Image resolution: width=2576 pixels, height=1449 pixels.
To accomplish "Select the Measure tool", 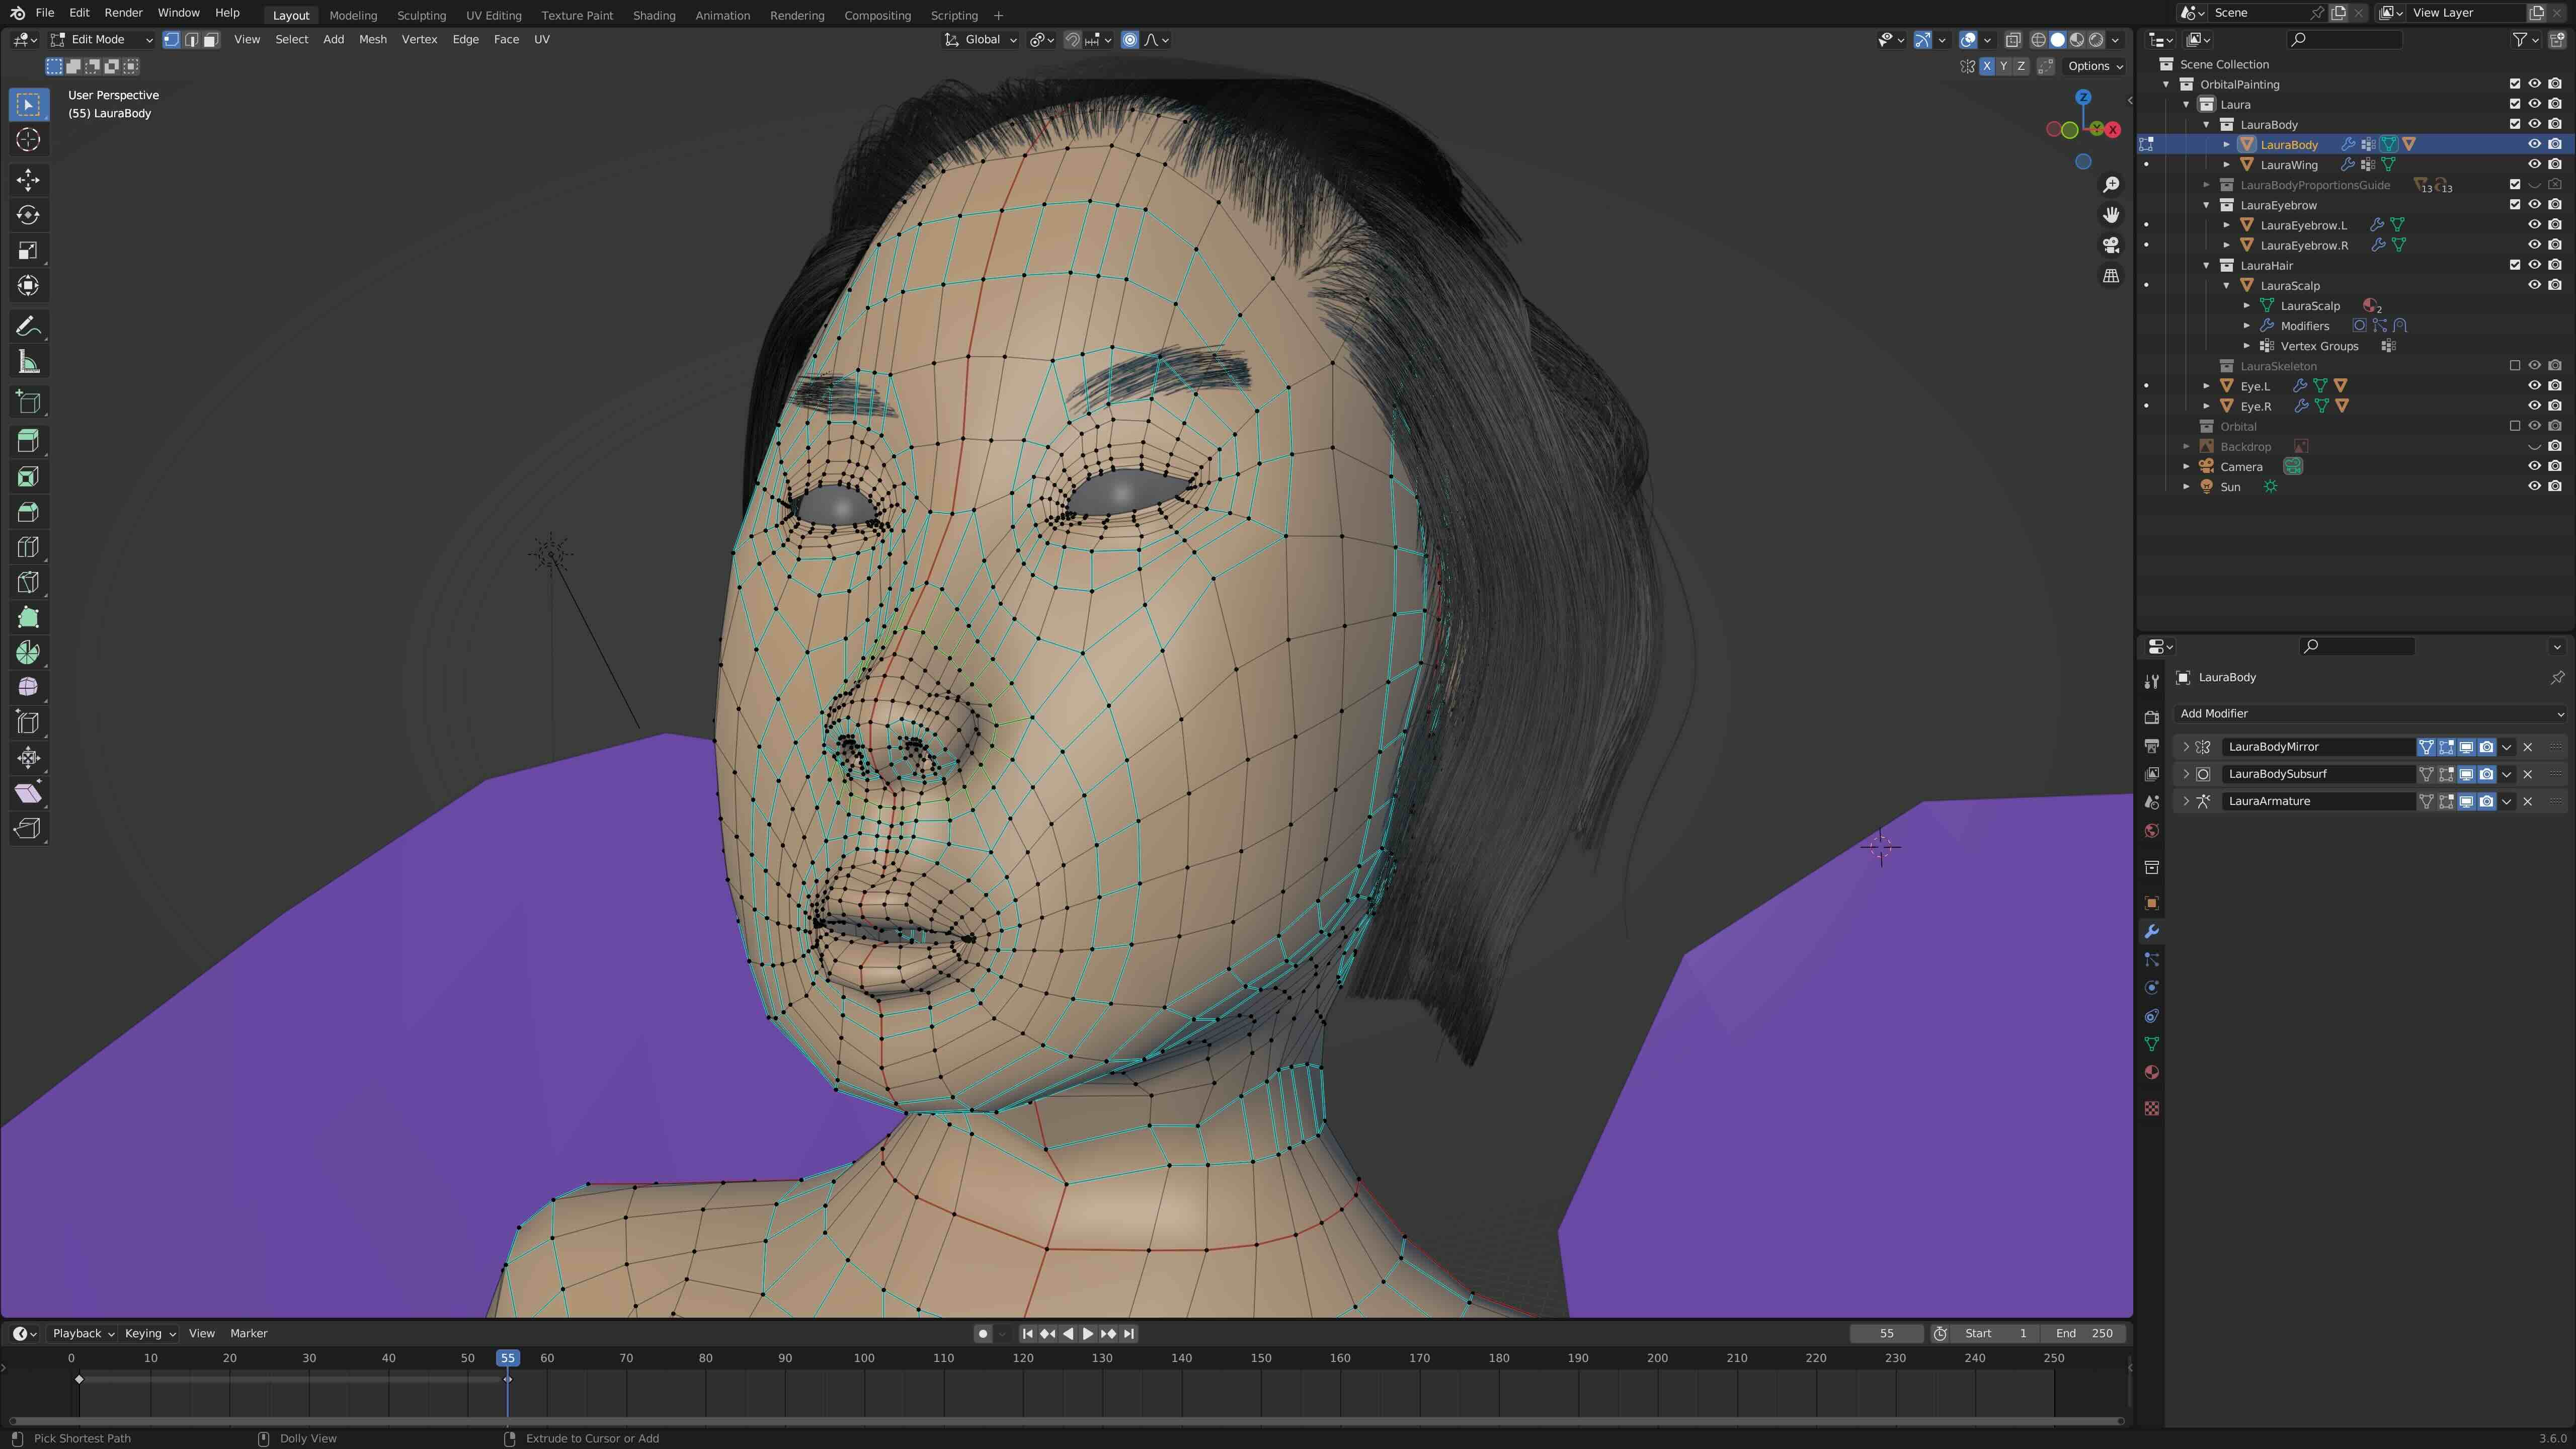I will coord(28,362).
